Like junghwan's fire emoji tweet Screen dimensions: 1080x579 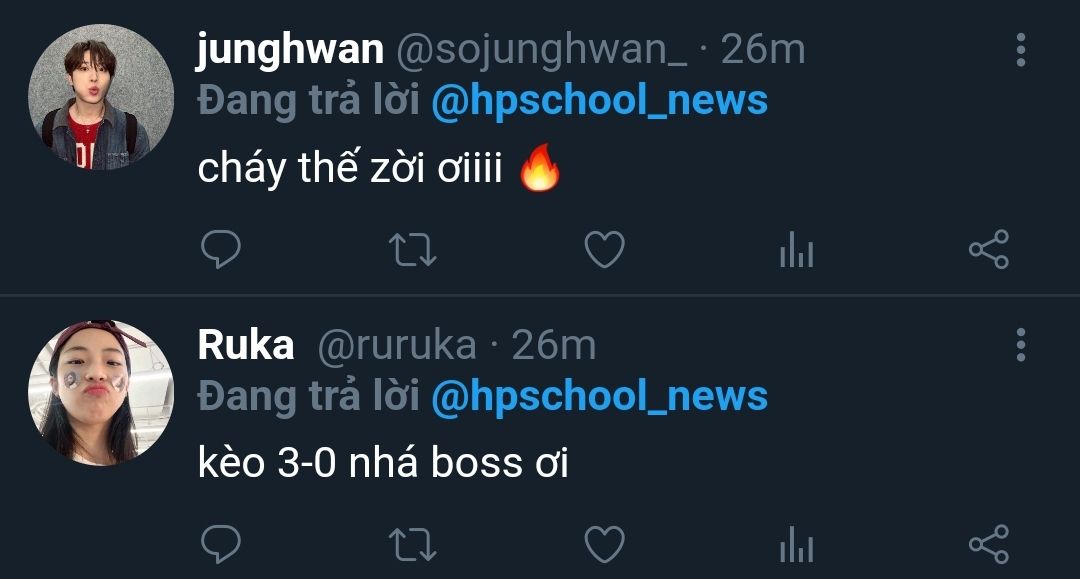point(604,249)
